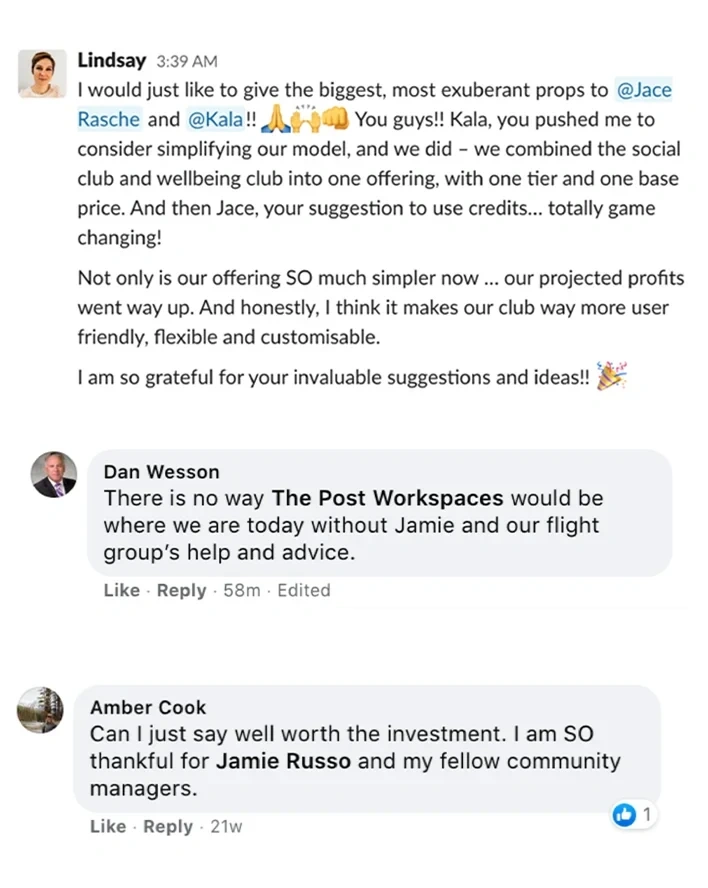The width and height of the screenshot is (708, 888).
Task: Click the party popper emoji
Action: click(x=610, y=376)
